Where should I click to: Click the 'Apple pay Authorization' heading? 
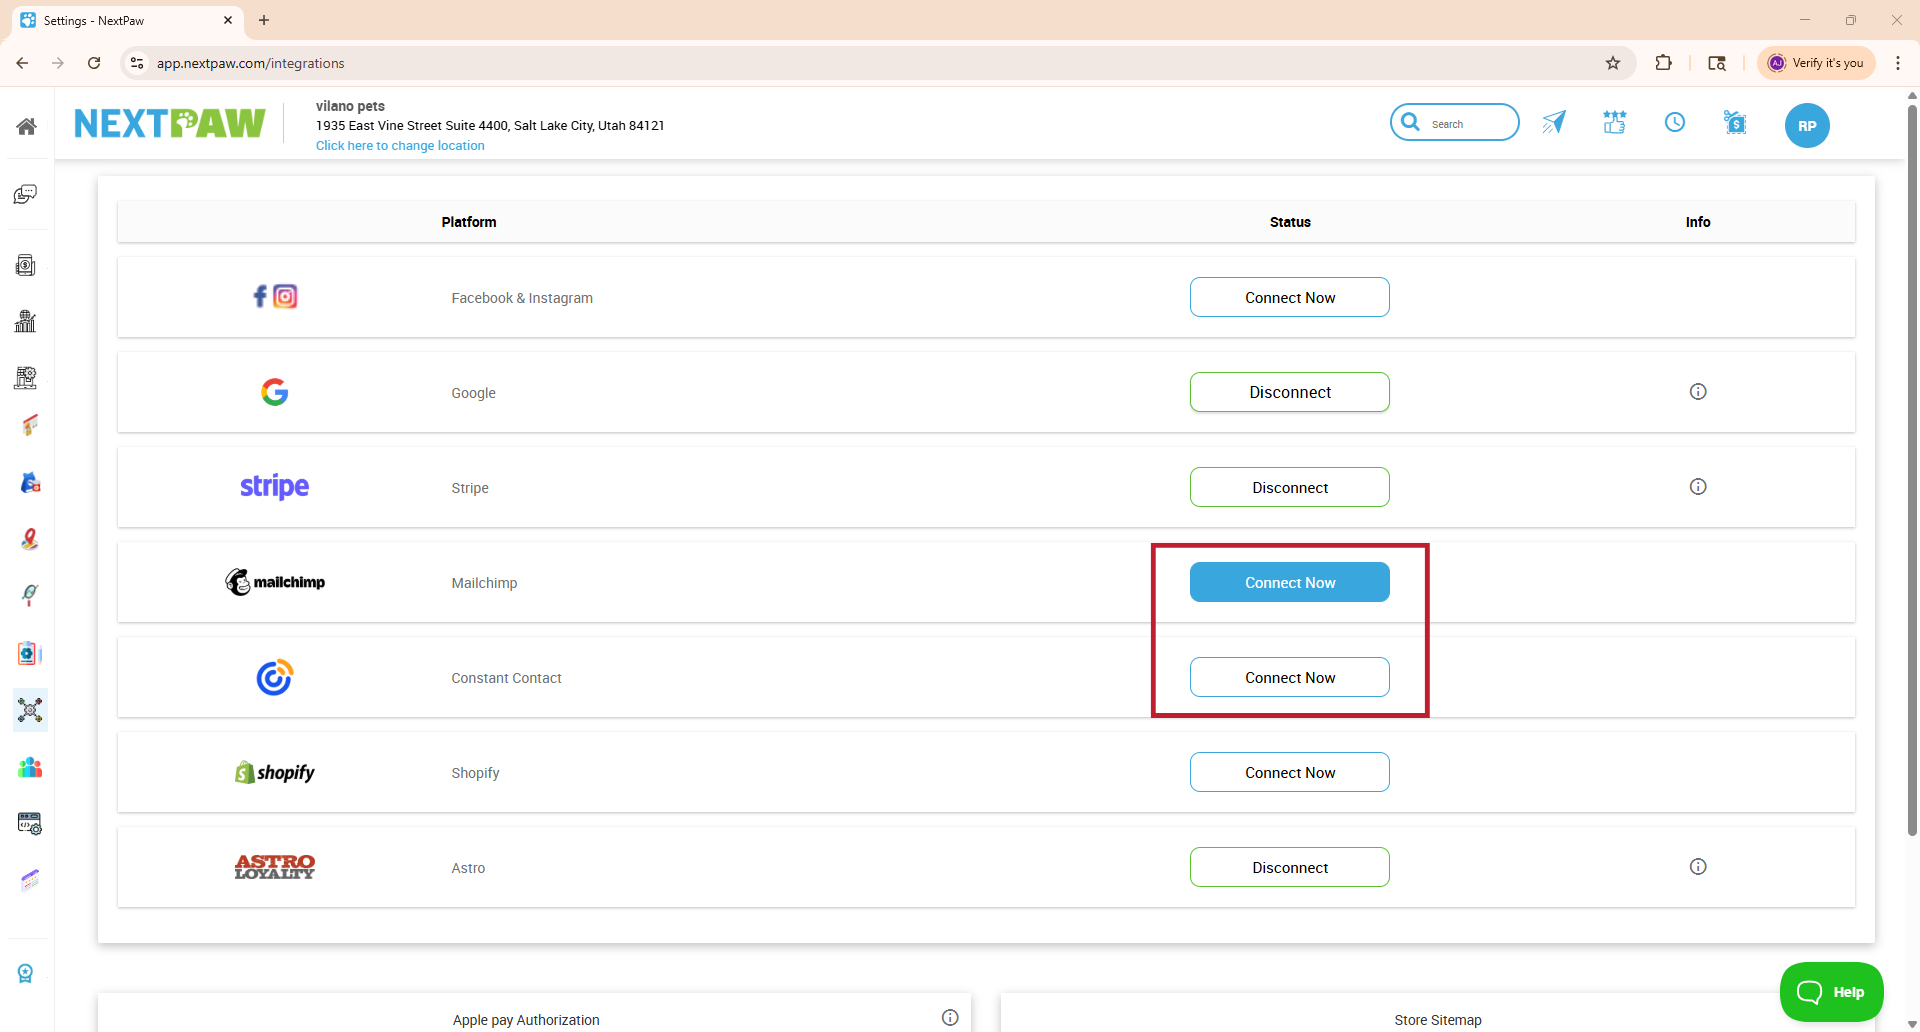tap(526, 1020)
